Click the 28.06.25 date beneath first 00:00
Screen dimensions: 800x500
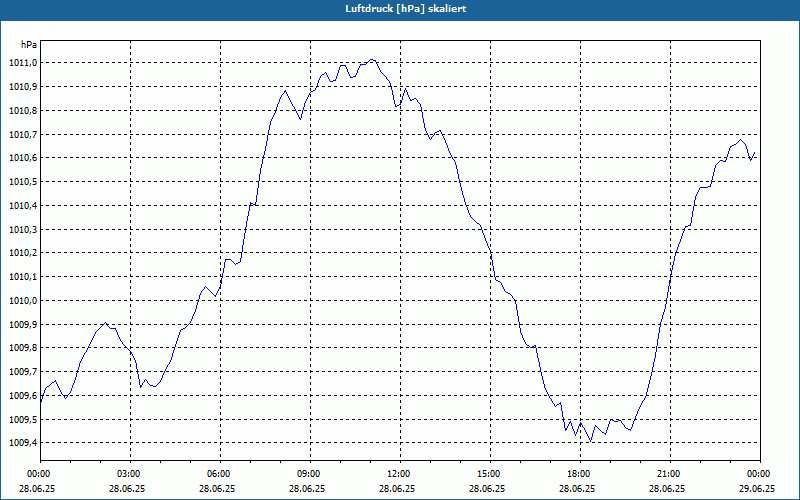pos(37,488)
